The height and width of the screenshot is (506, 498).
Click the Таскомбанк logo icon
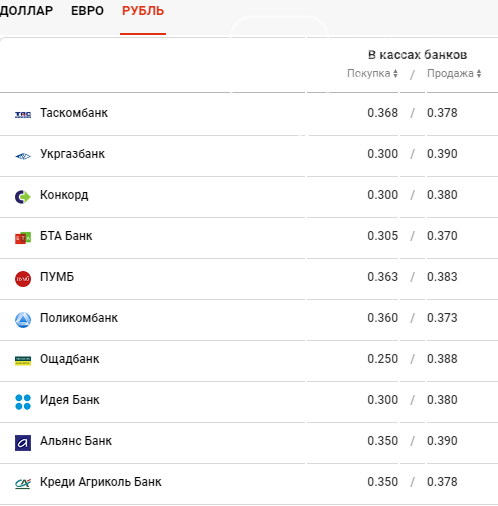click(23, 115)
